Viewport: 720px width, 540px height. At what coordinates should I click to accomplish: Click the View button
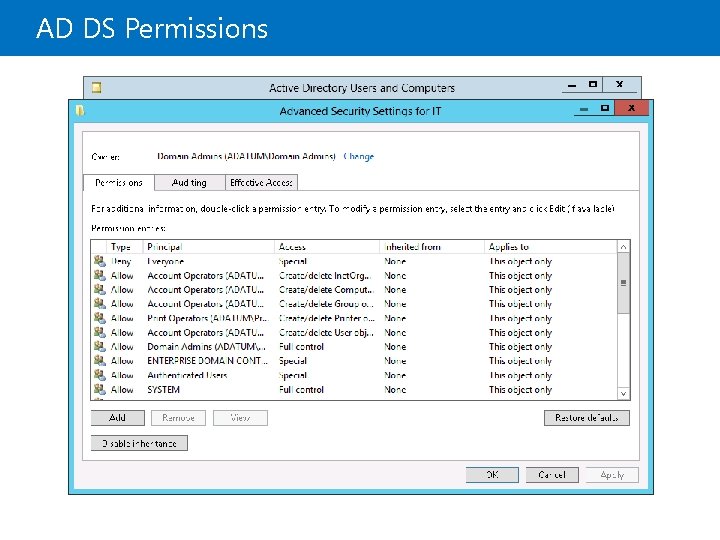click(x=240, y=417)
